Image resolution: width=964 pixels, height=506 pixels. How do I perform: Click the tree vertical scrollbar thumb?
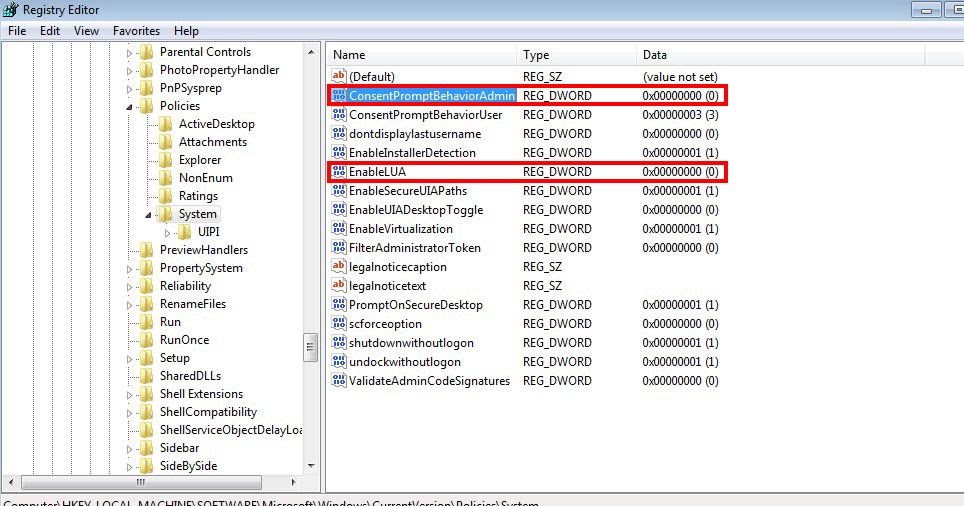(x=310, y=347)
